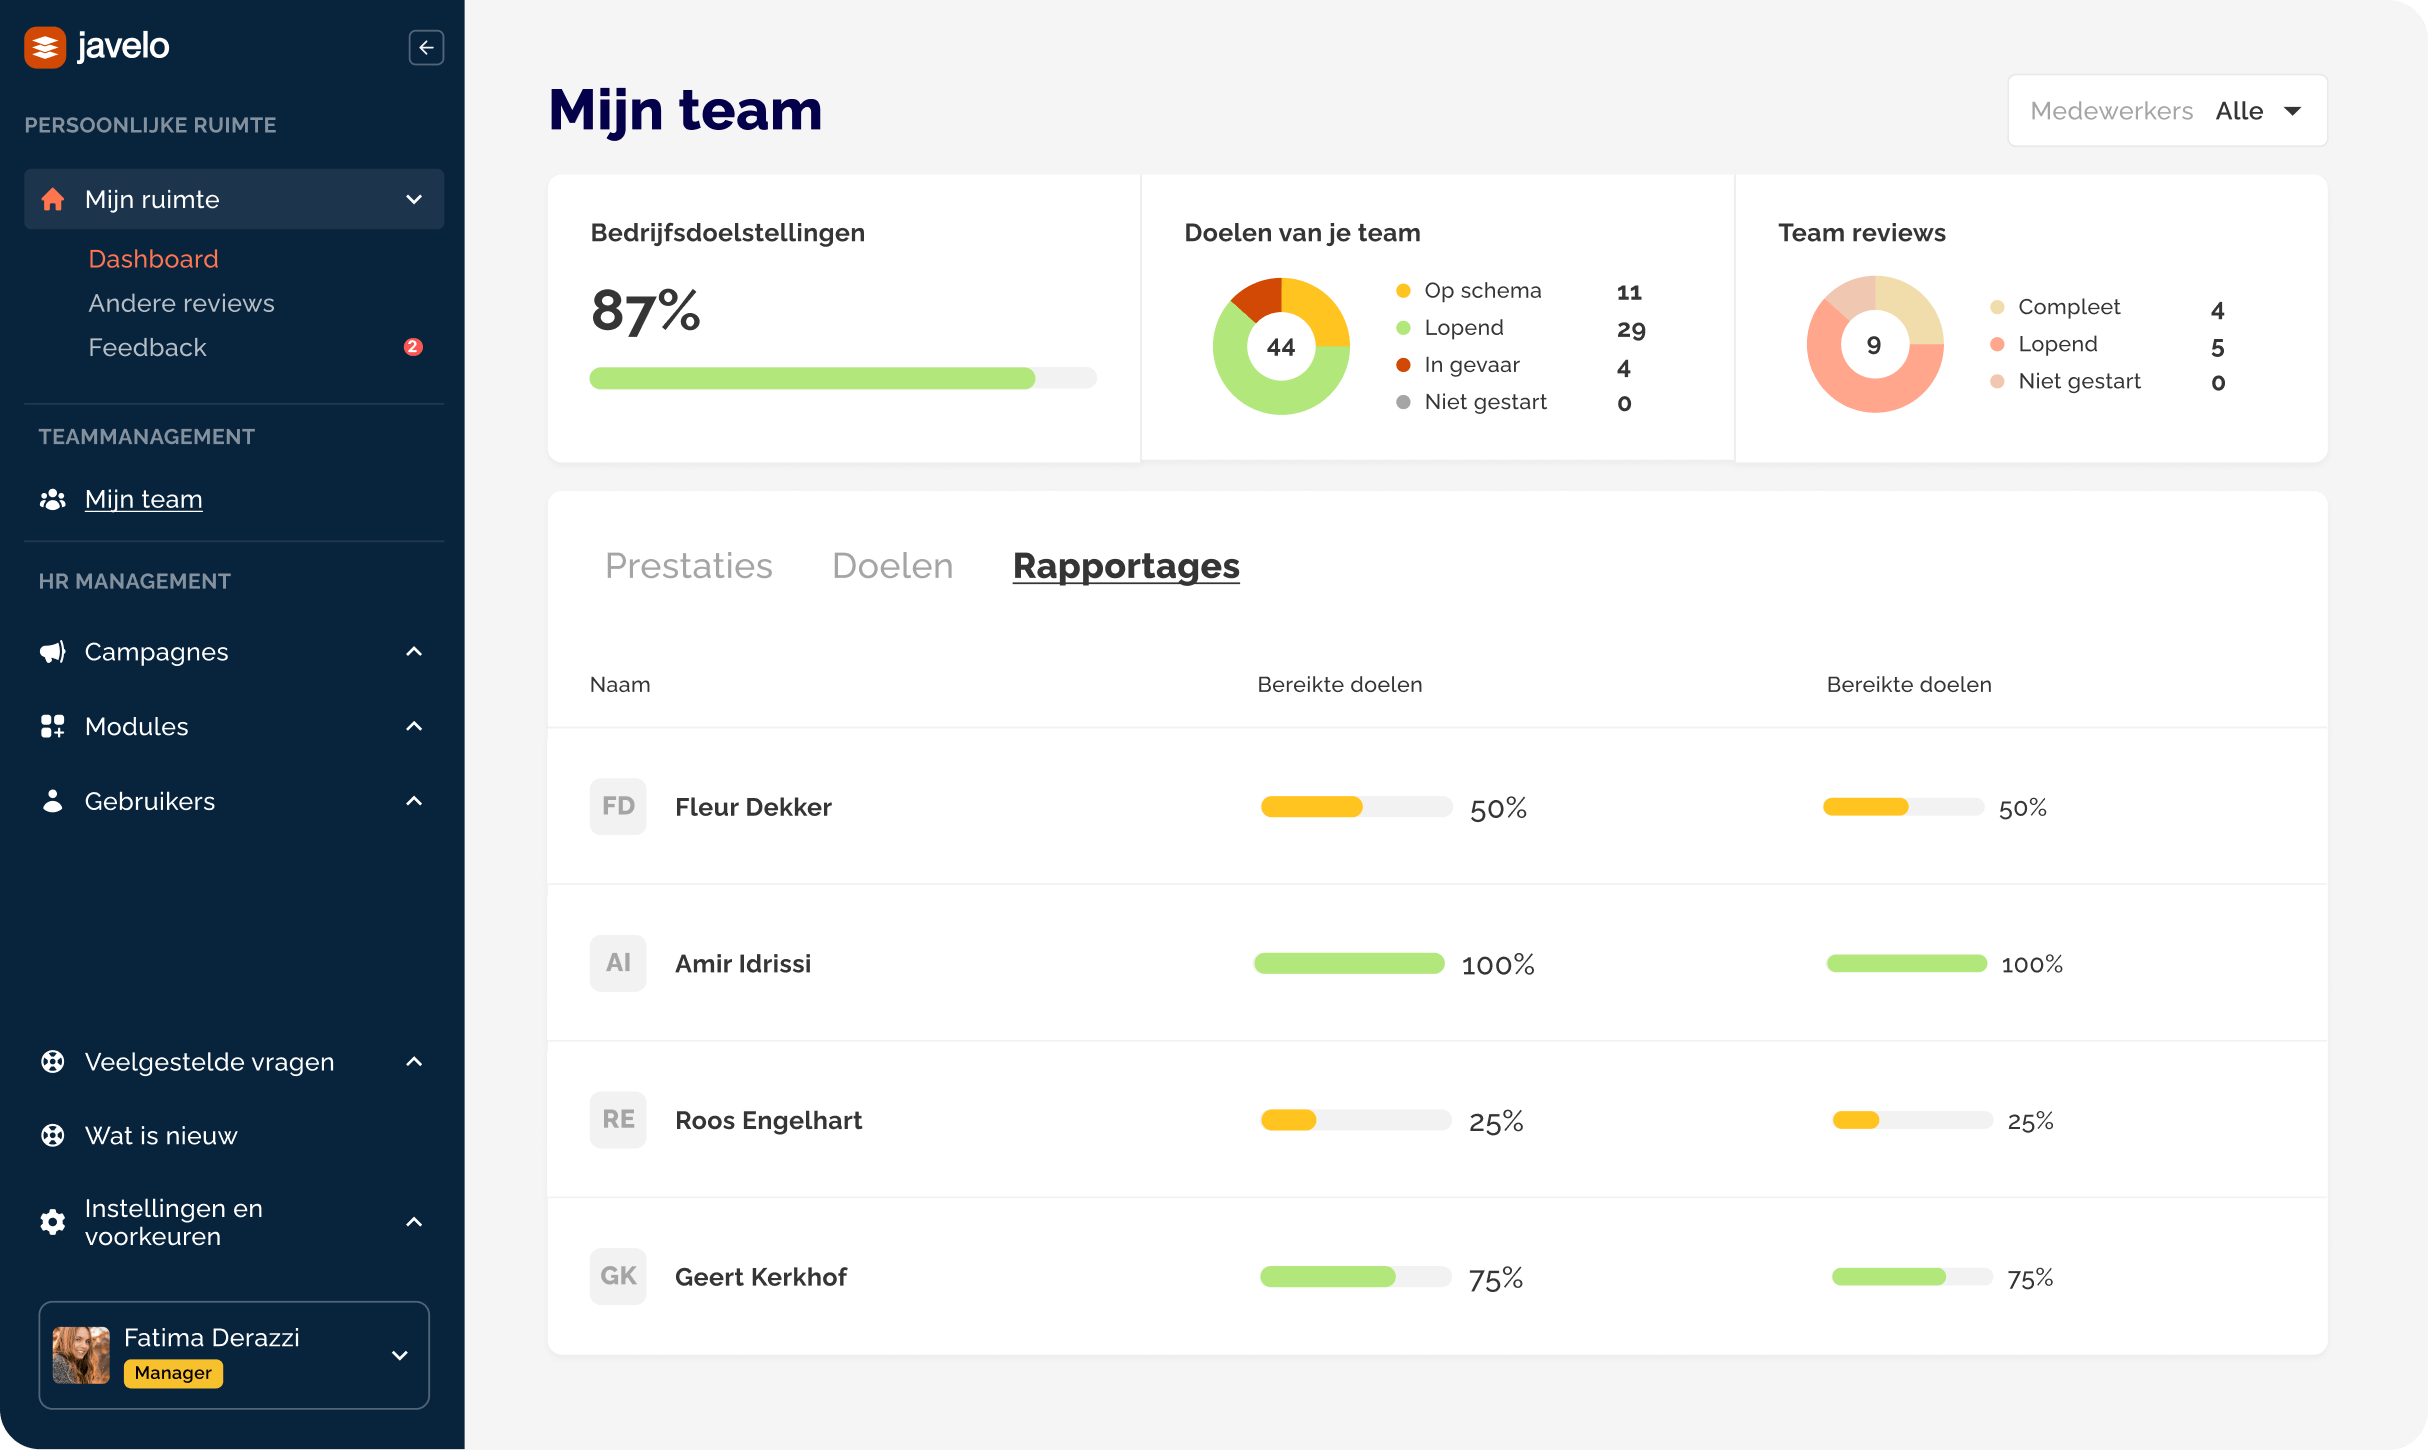Expand the Campagnes chevron
This screenshot has height=1450, width=2428.
414,652
